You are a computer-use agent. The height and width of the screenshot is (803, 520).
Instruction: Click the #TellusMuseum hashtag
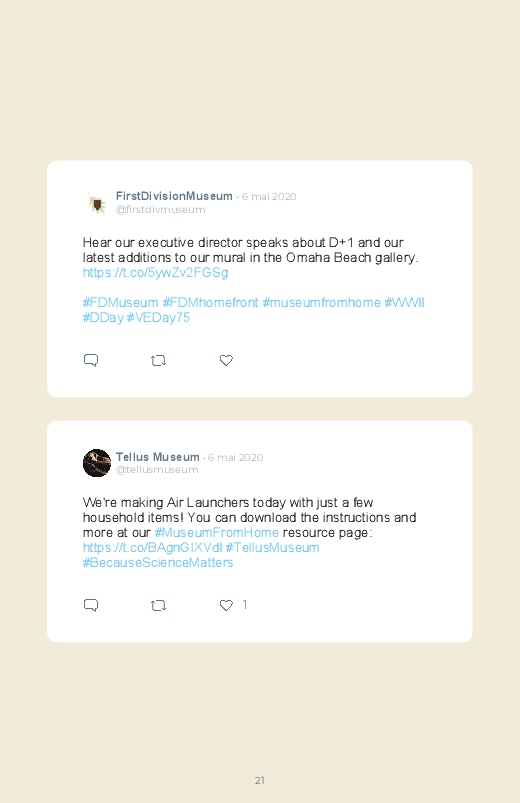coord(272,547)
